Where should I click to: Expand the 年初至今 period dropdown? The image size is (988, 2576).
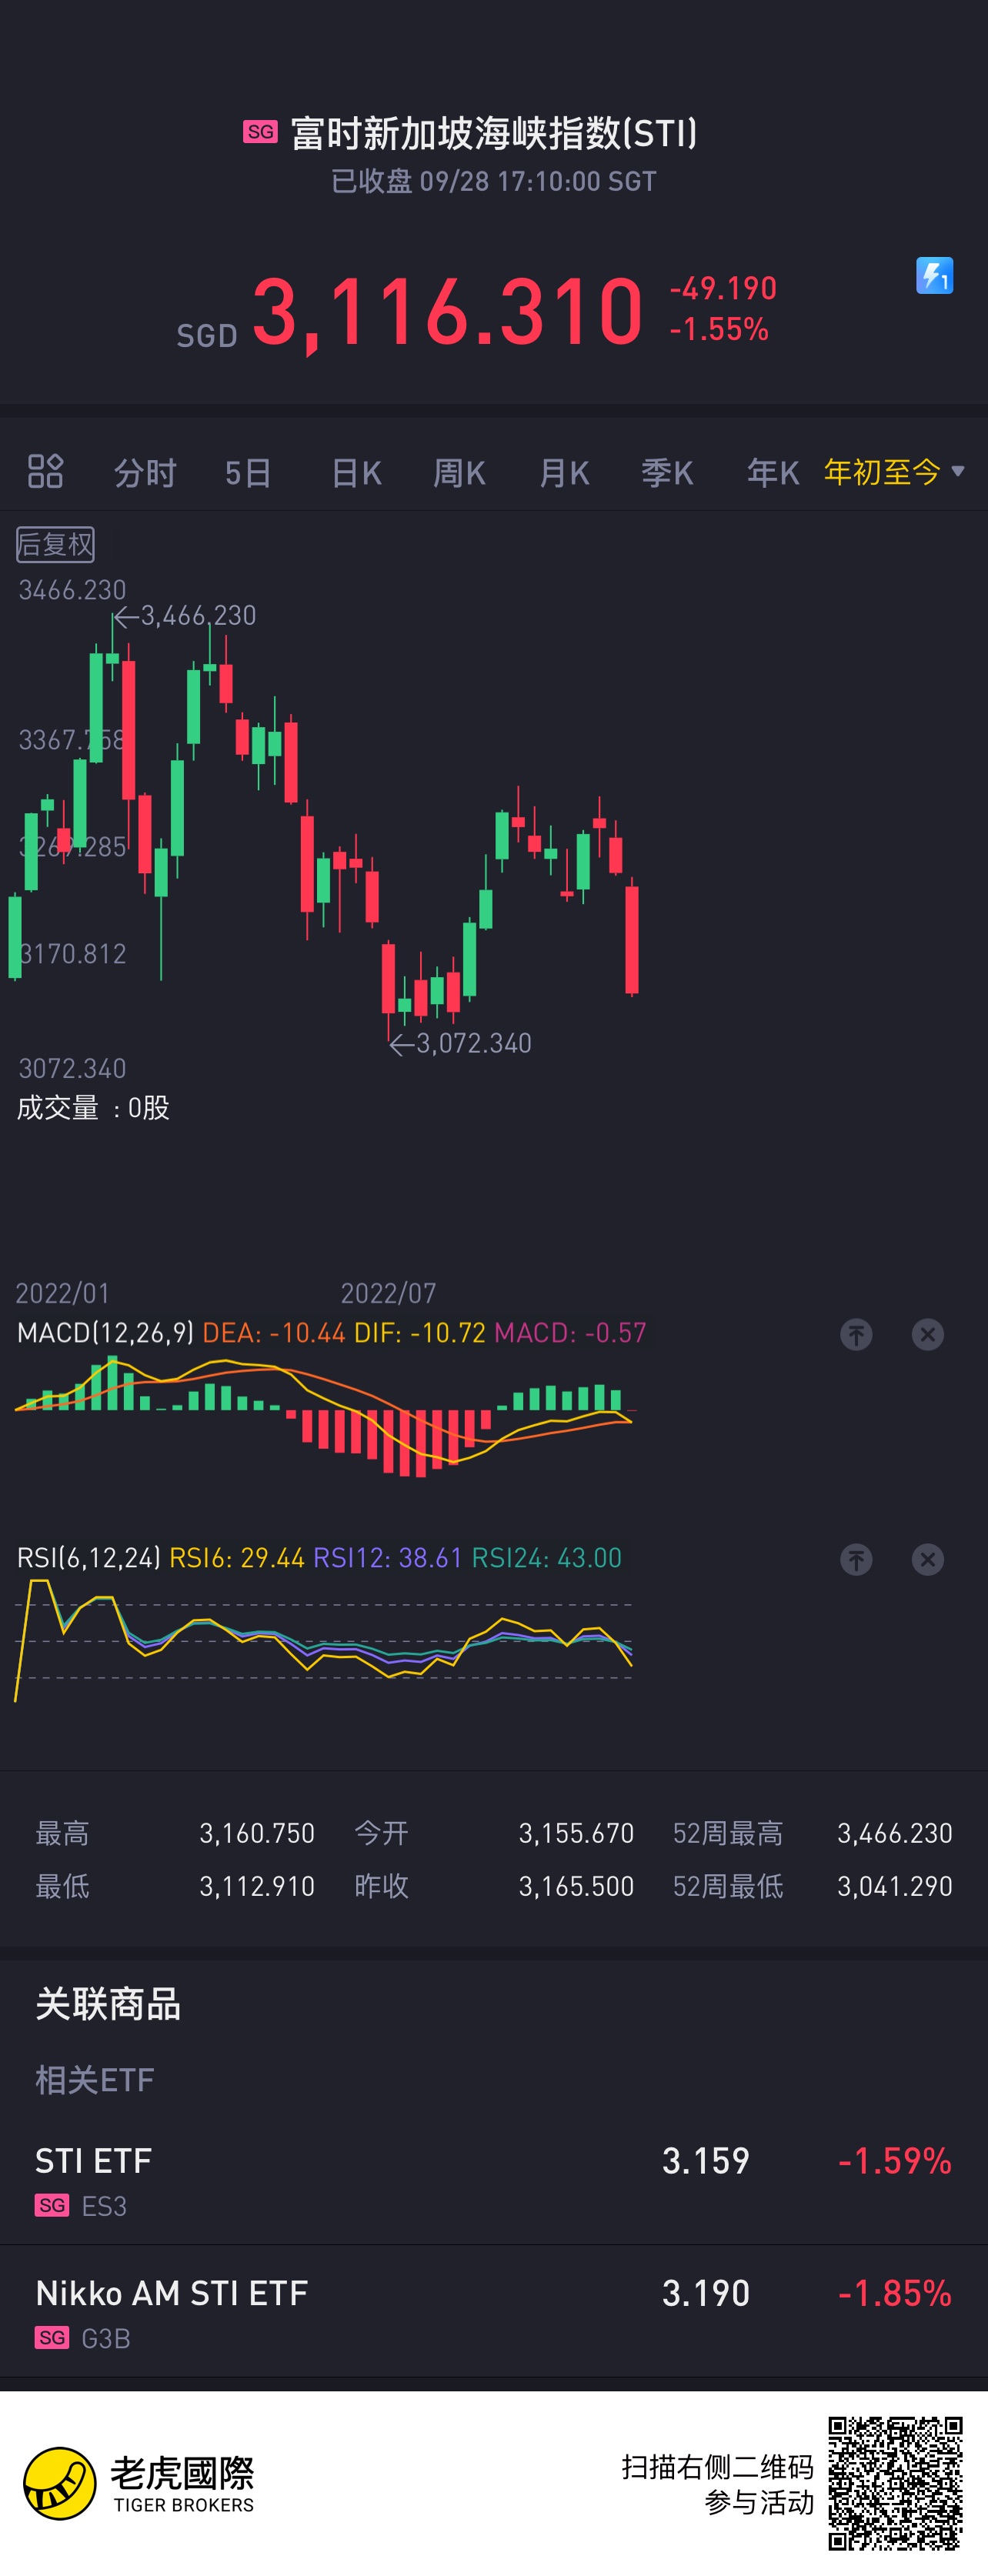894,471
